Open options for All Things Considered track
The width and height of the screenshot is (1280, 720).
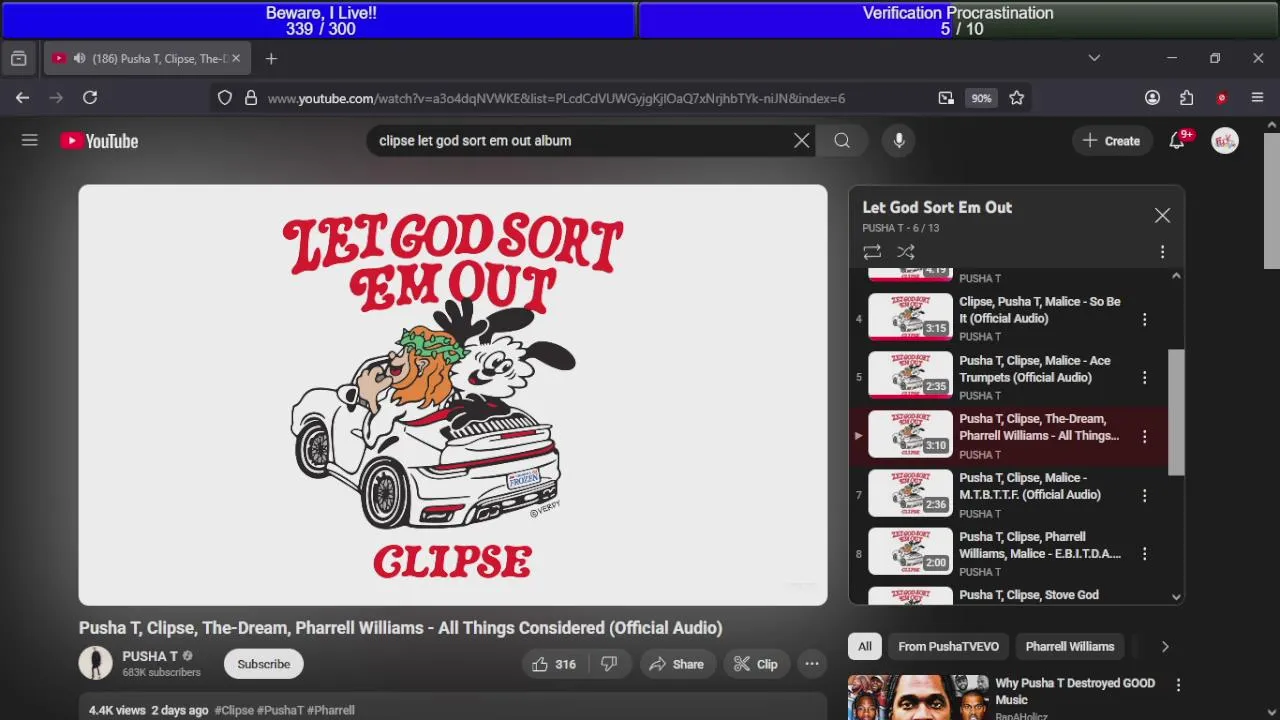pyautogui.click(x=1145, y=437)
